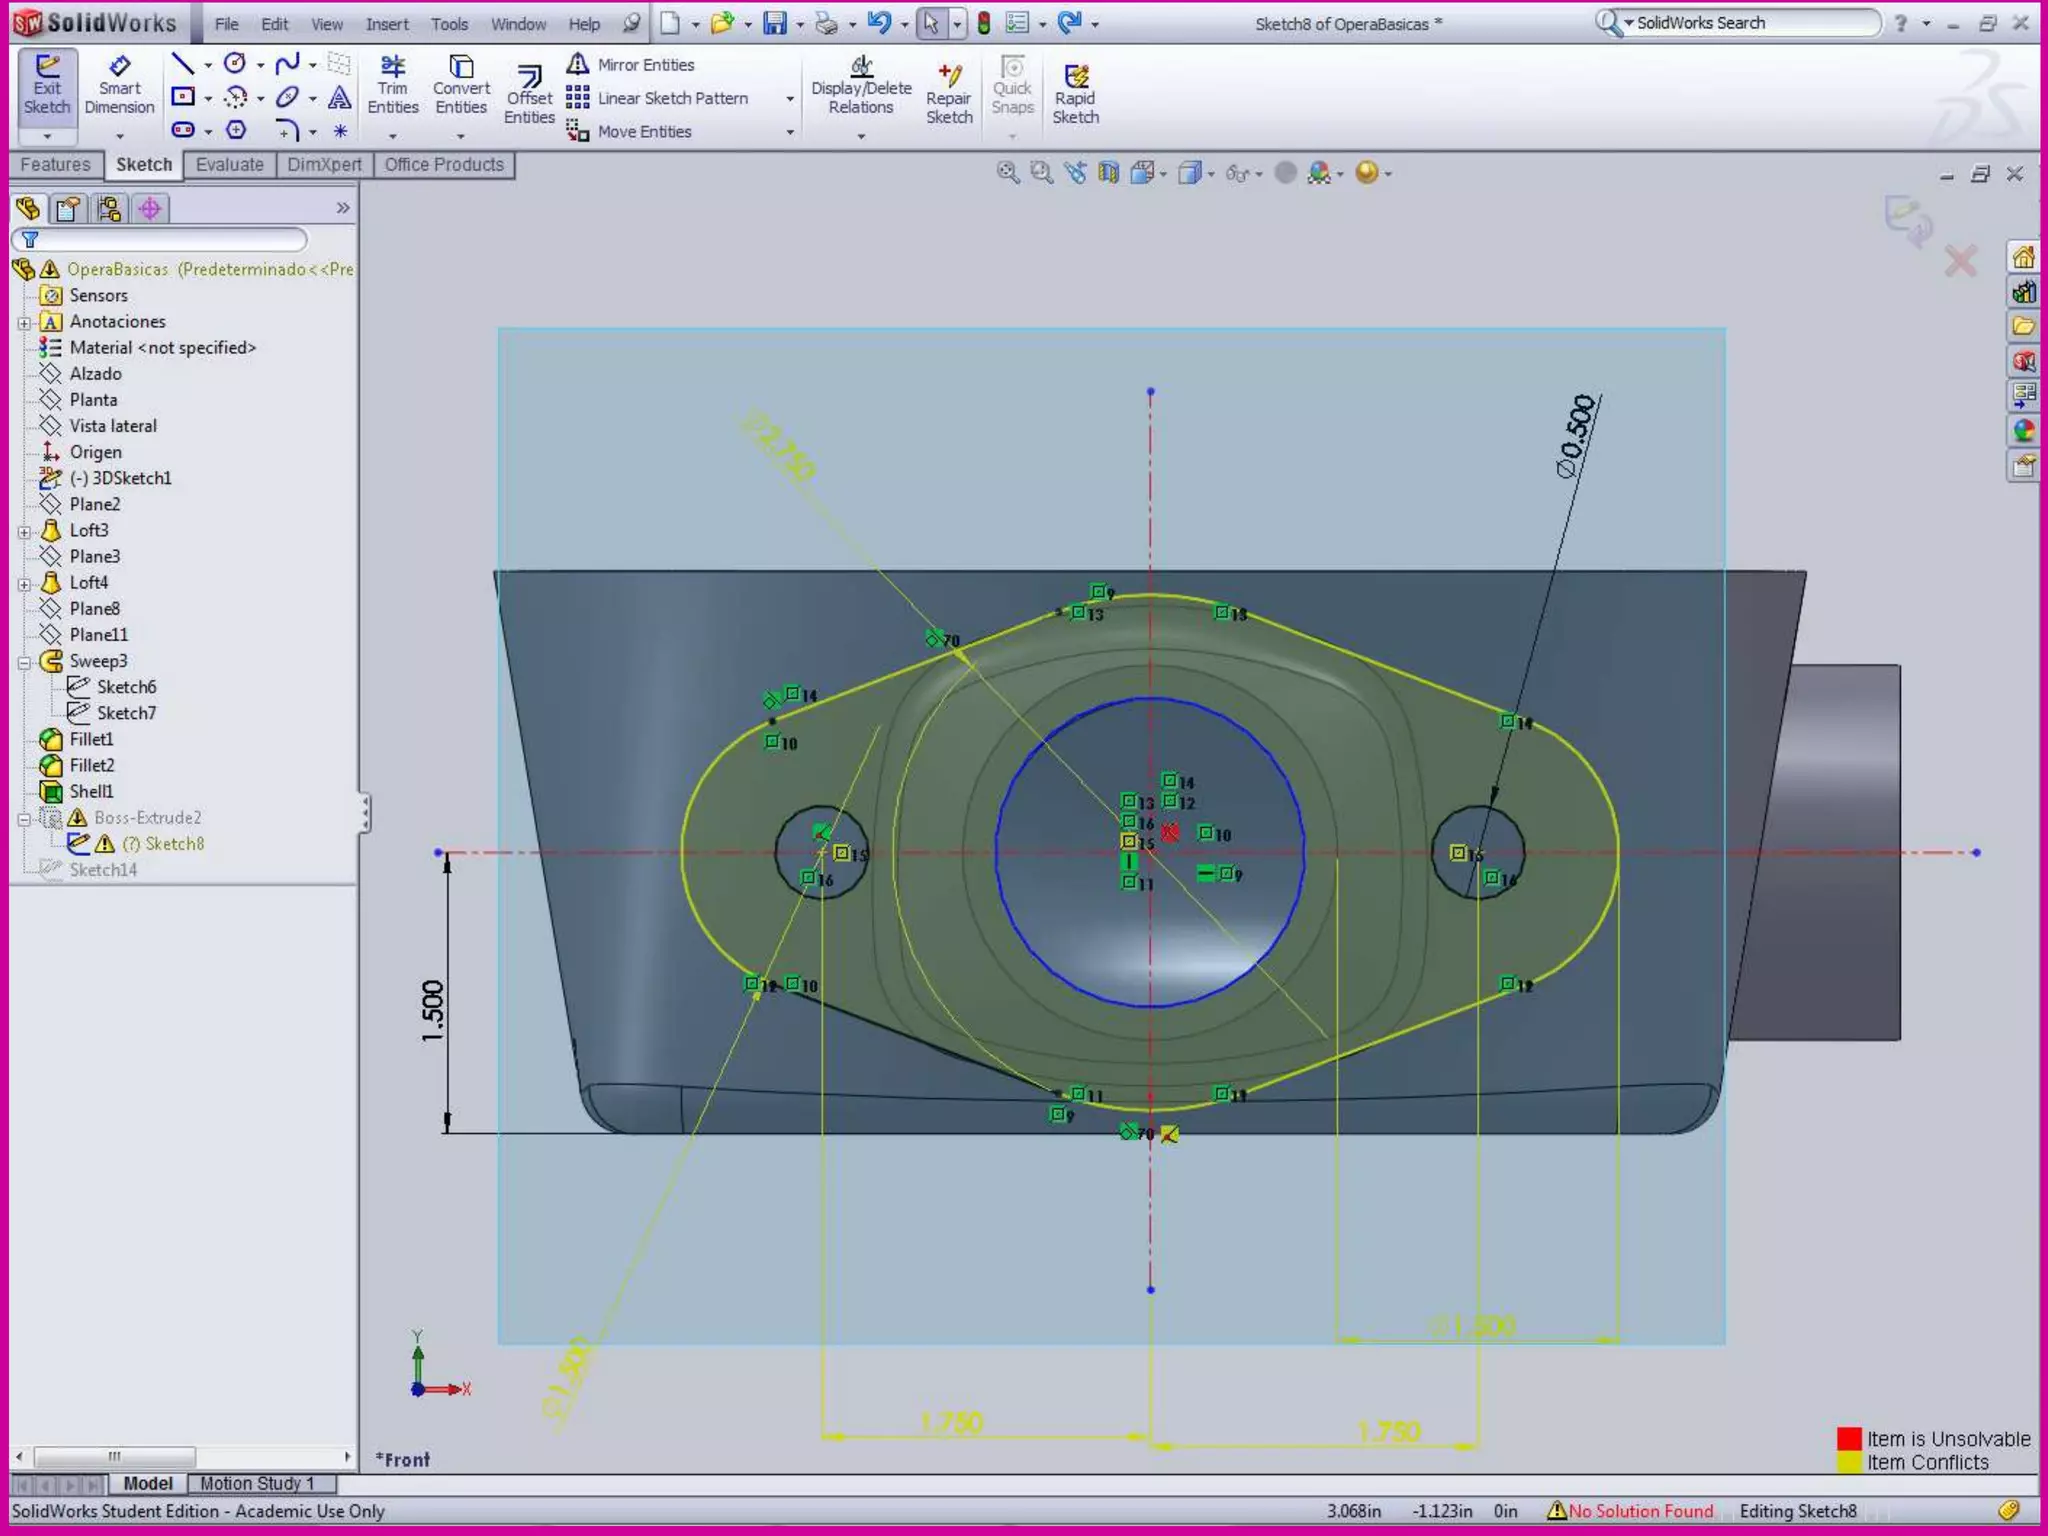Open the Repair Sketch tool
The height and width of the screenshot is (1536, 2048).
click(948, 95)
